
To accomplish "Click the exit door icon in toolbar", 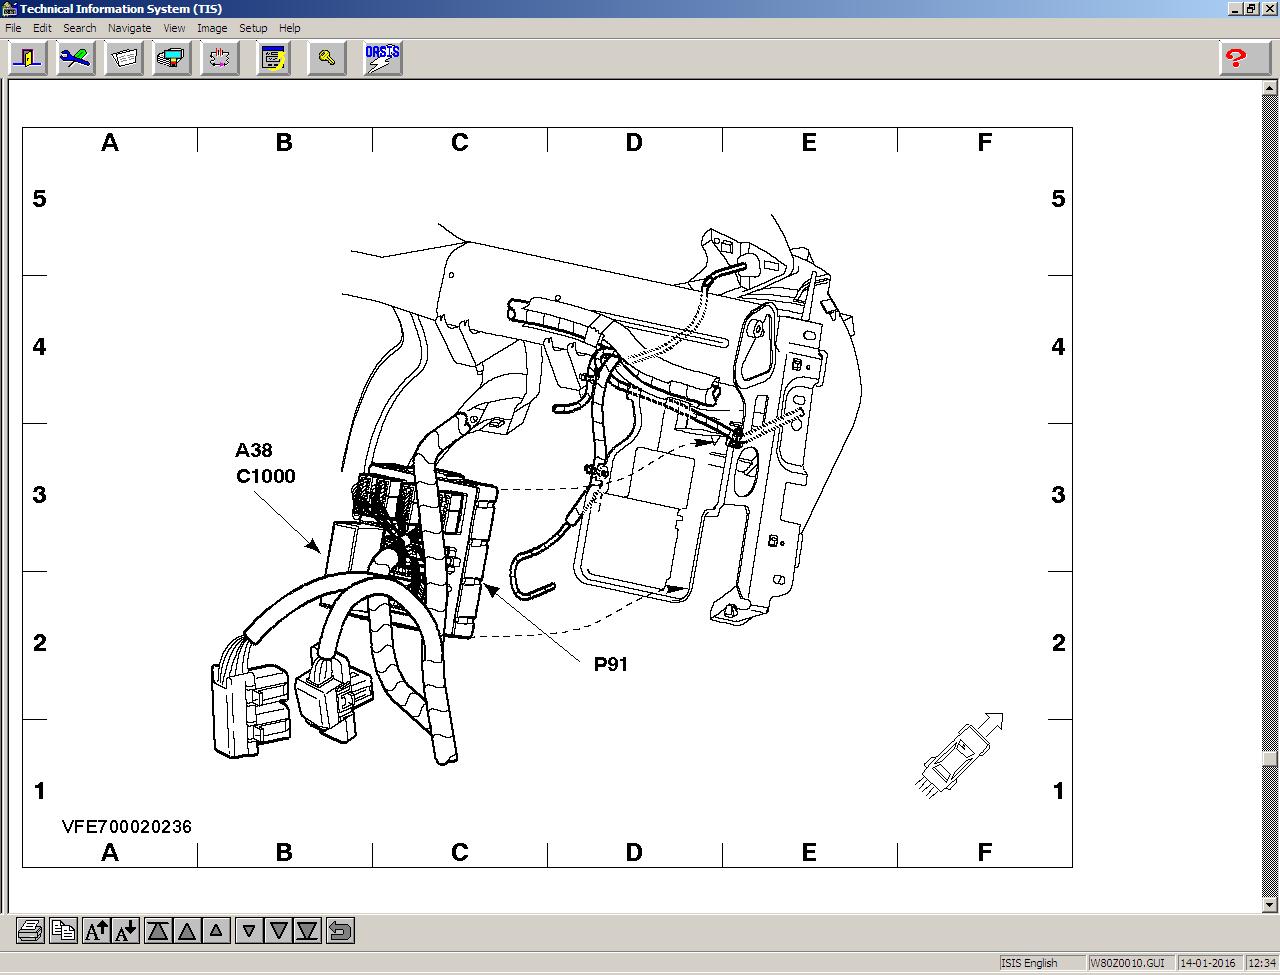I will pos(28,58).
